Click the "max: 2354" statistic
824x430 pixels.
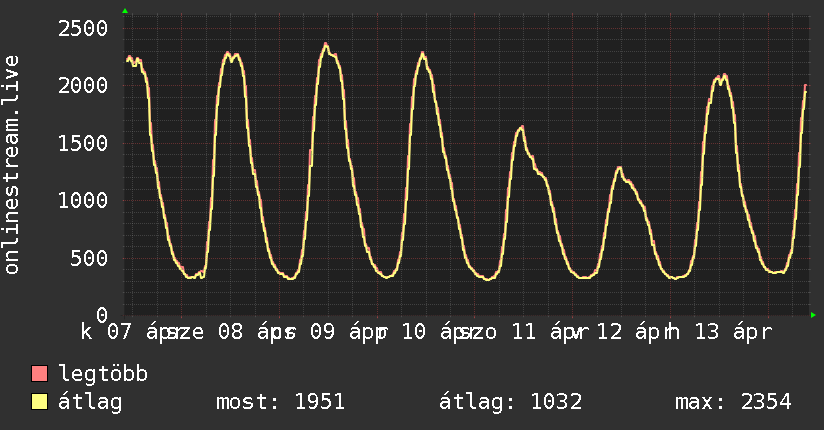point(733,403)
